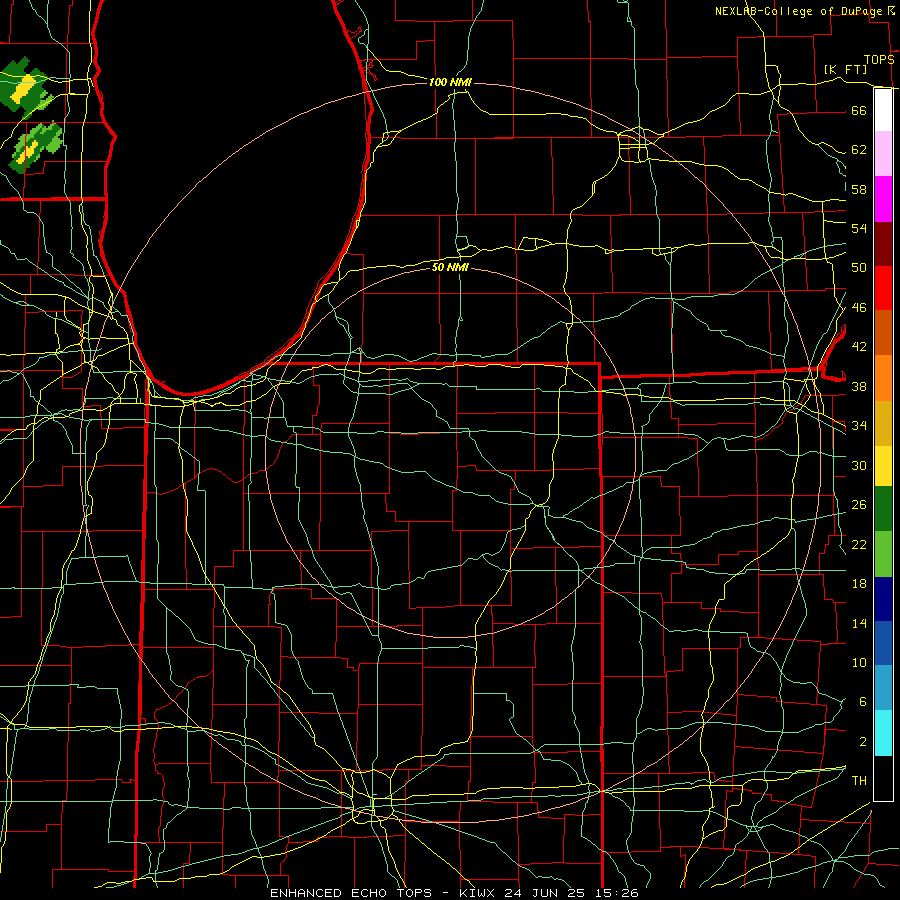Click the "100 NMI" range ring label
The width and height of the screenshot is (900, 900).
(450, 82)
